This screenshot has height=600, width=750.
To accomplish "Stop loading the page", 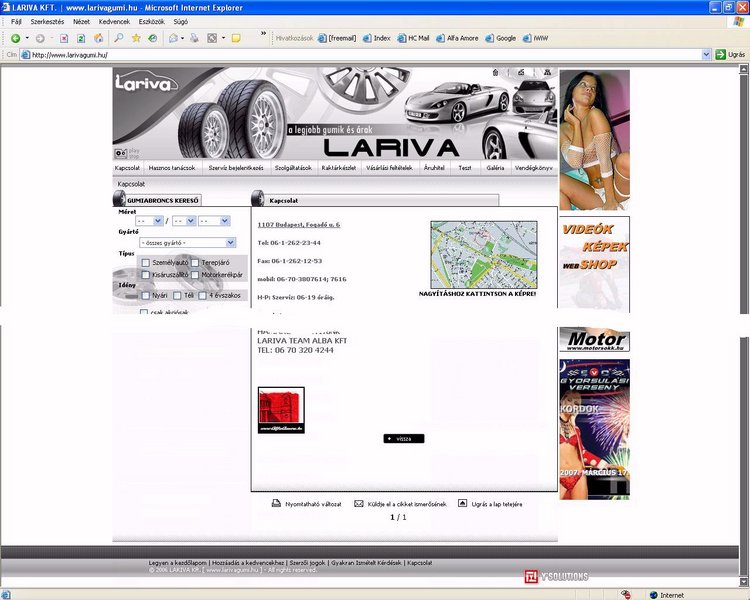I will pyautogui.click(x=64, y=38).
